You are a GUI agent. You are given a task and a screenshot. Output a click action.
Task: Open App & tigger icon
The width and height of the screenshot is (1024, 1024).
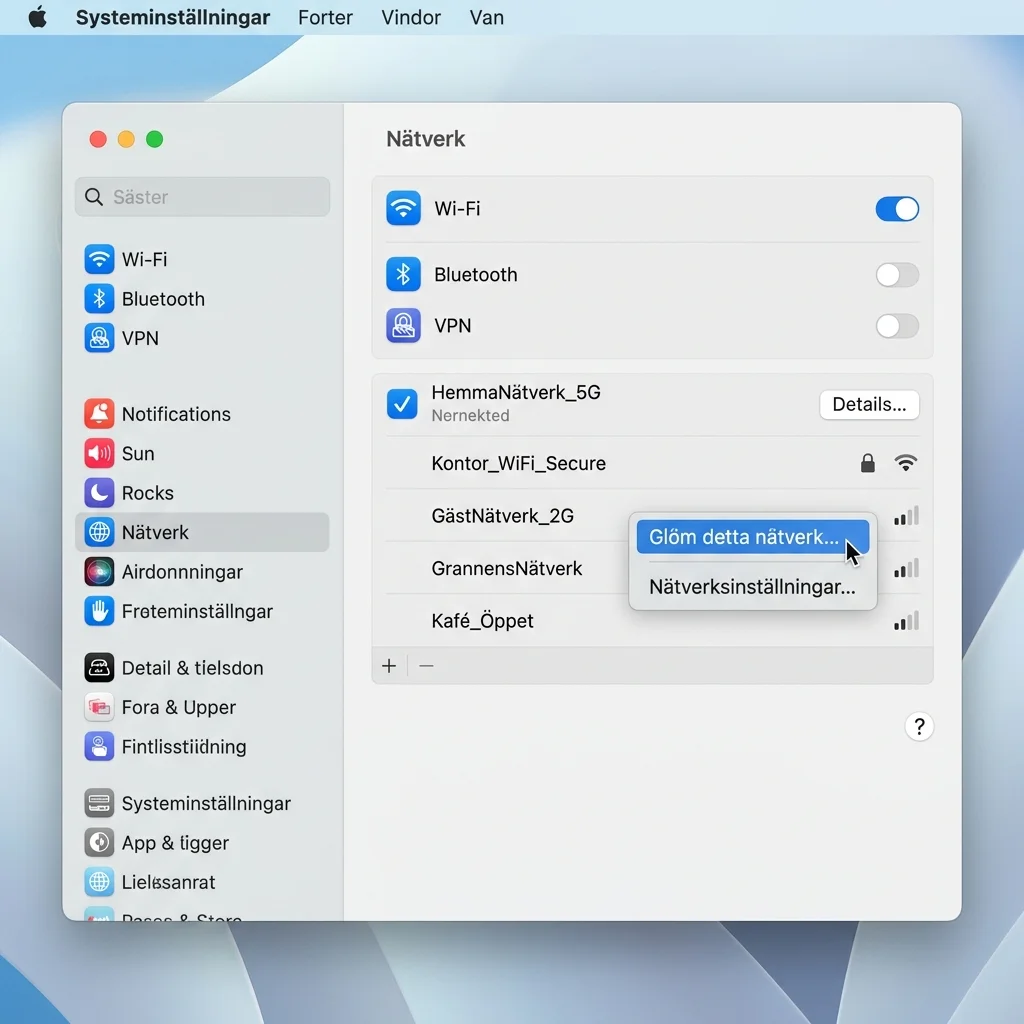pyautogui.click(x=99, y=842)
